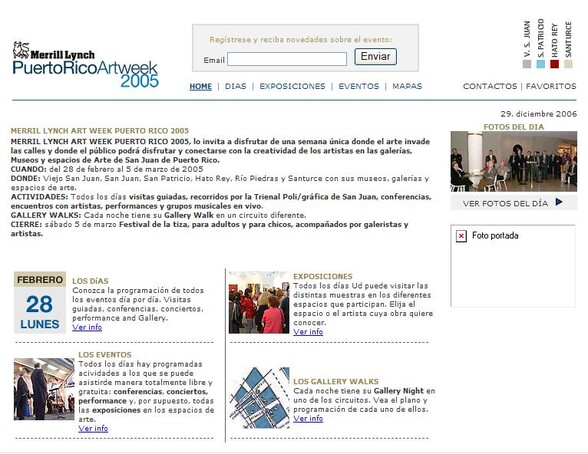588x454 pixels.
Task: Click the Fotos del Dia photo thumbnail
Action: (x=514, y=162)
